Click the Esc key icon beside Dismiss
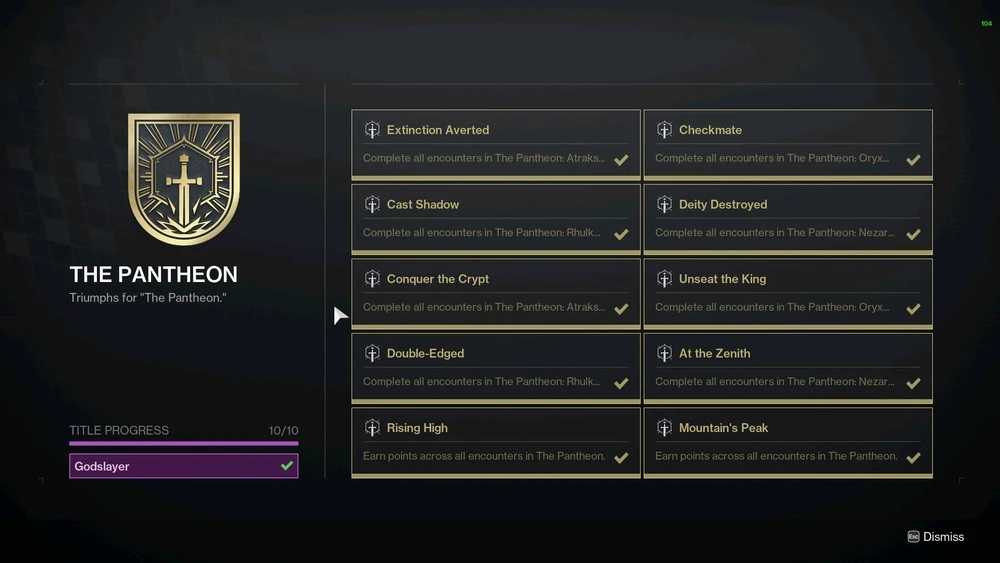The image size is (1000, 563). (913, 537)
